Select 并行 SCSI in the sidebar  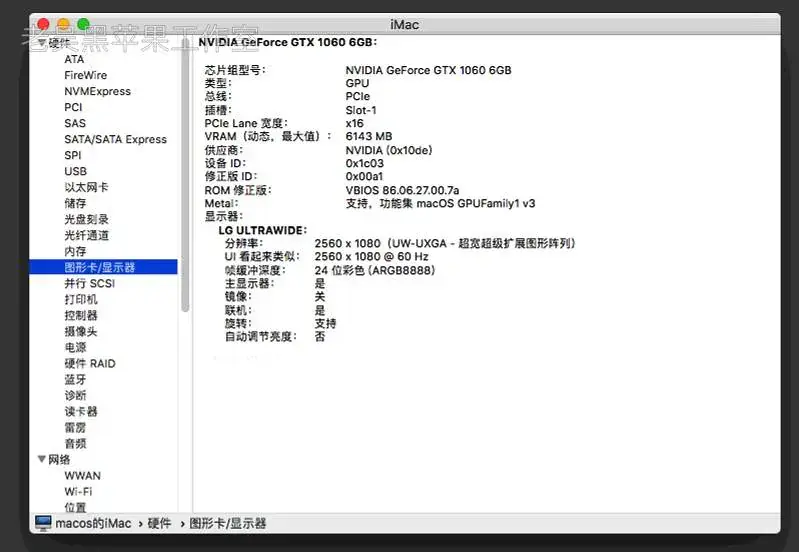click(89, 283)
